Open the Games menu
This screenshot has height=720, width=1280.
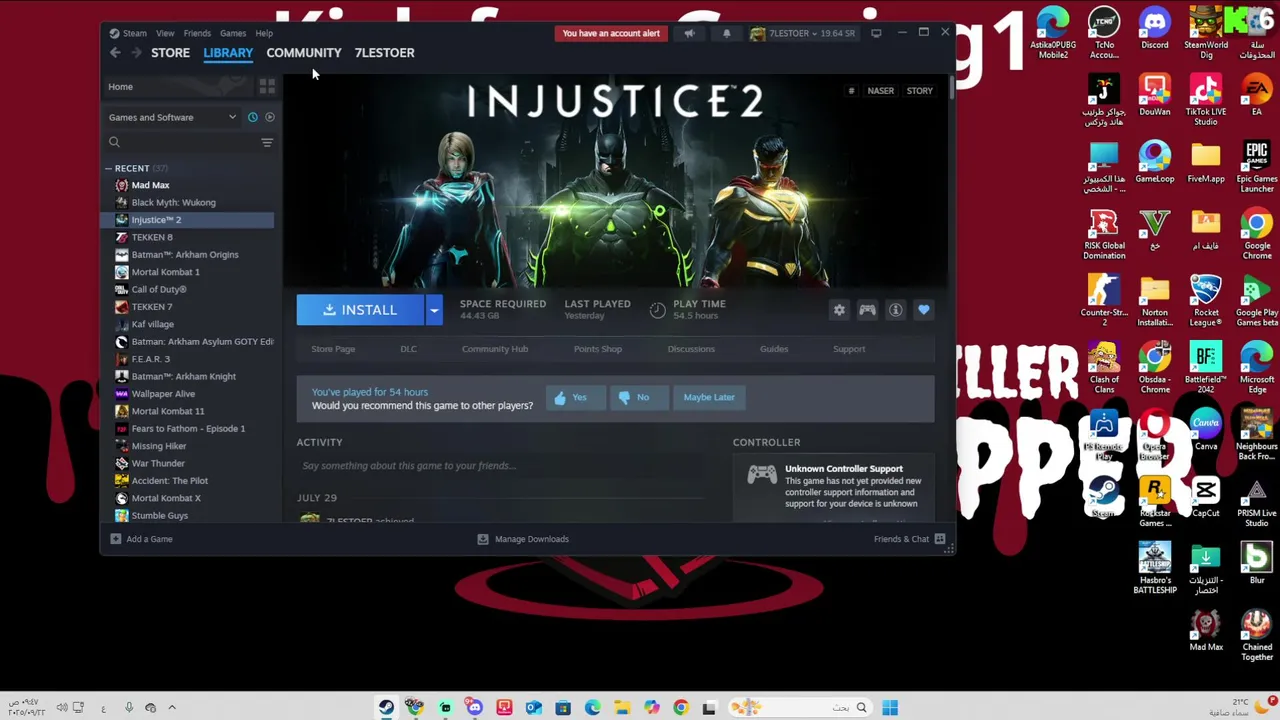point(233,33)
